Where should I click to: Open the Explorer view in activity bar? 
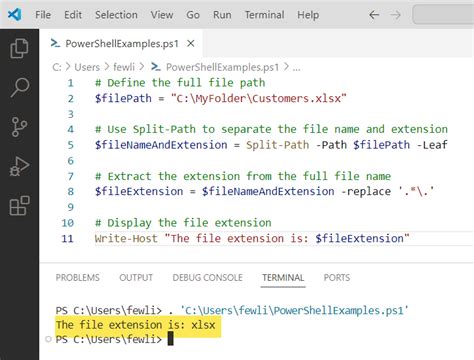tap(19, 49)
